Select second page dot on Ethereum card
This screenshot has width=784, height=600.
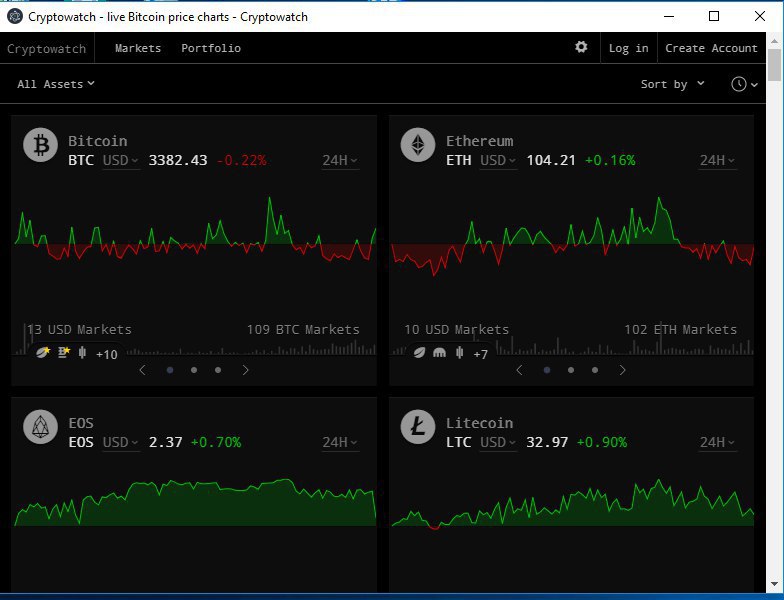[571, 370]
